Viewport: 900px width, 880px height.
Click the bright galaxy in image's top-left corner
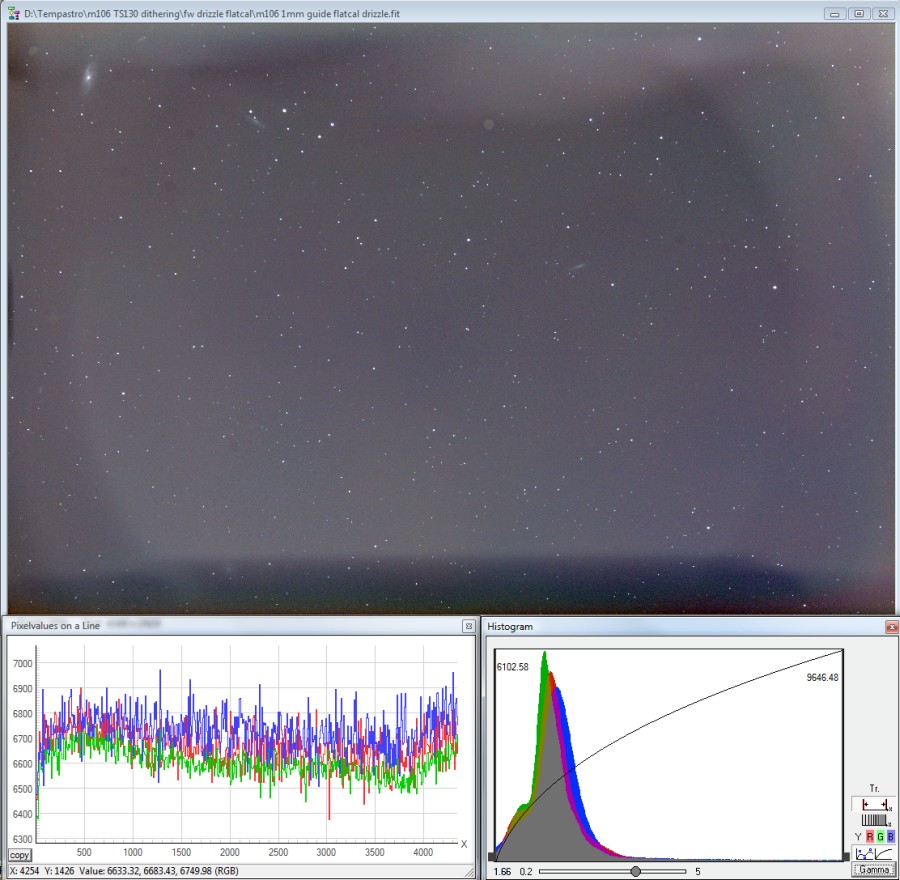[x=90, y=75]
